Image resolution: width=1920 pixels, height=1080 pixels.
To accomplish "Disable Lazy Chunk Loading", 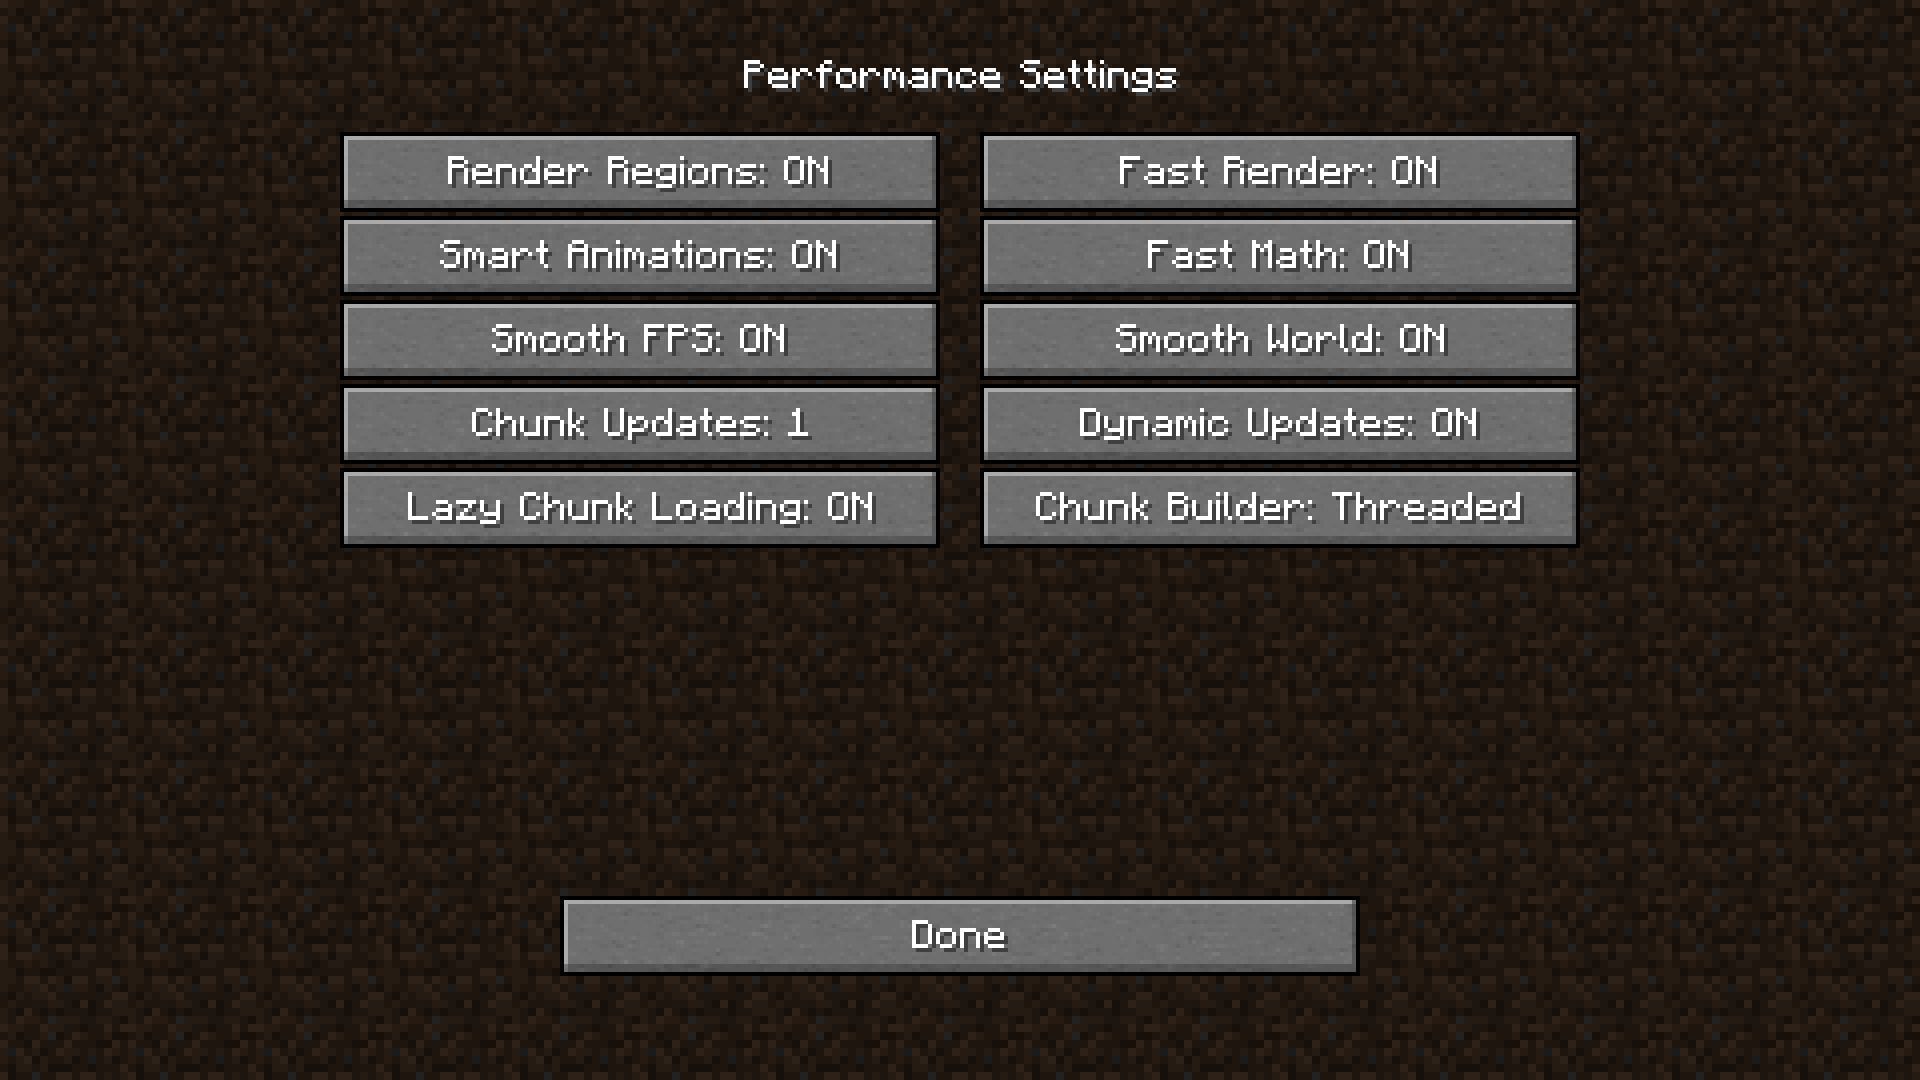I will click(x=640, y=508).
